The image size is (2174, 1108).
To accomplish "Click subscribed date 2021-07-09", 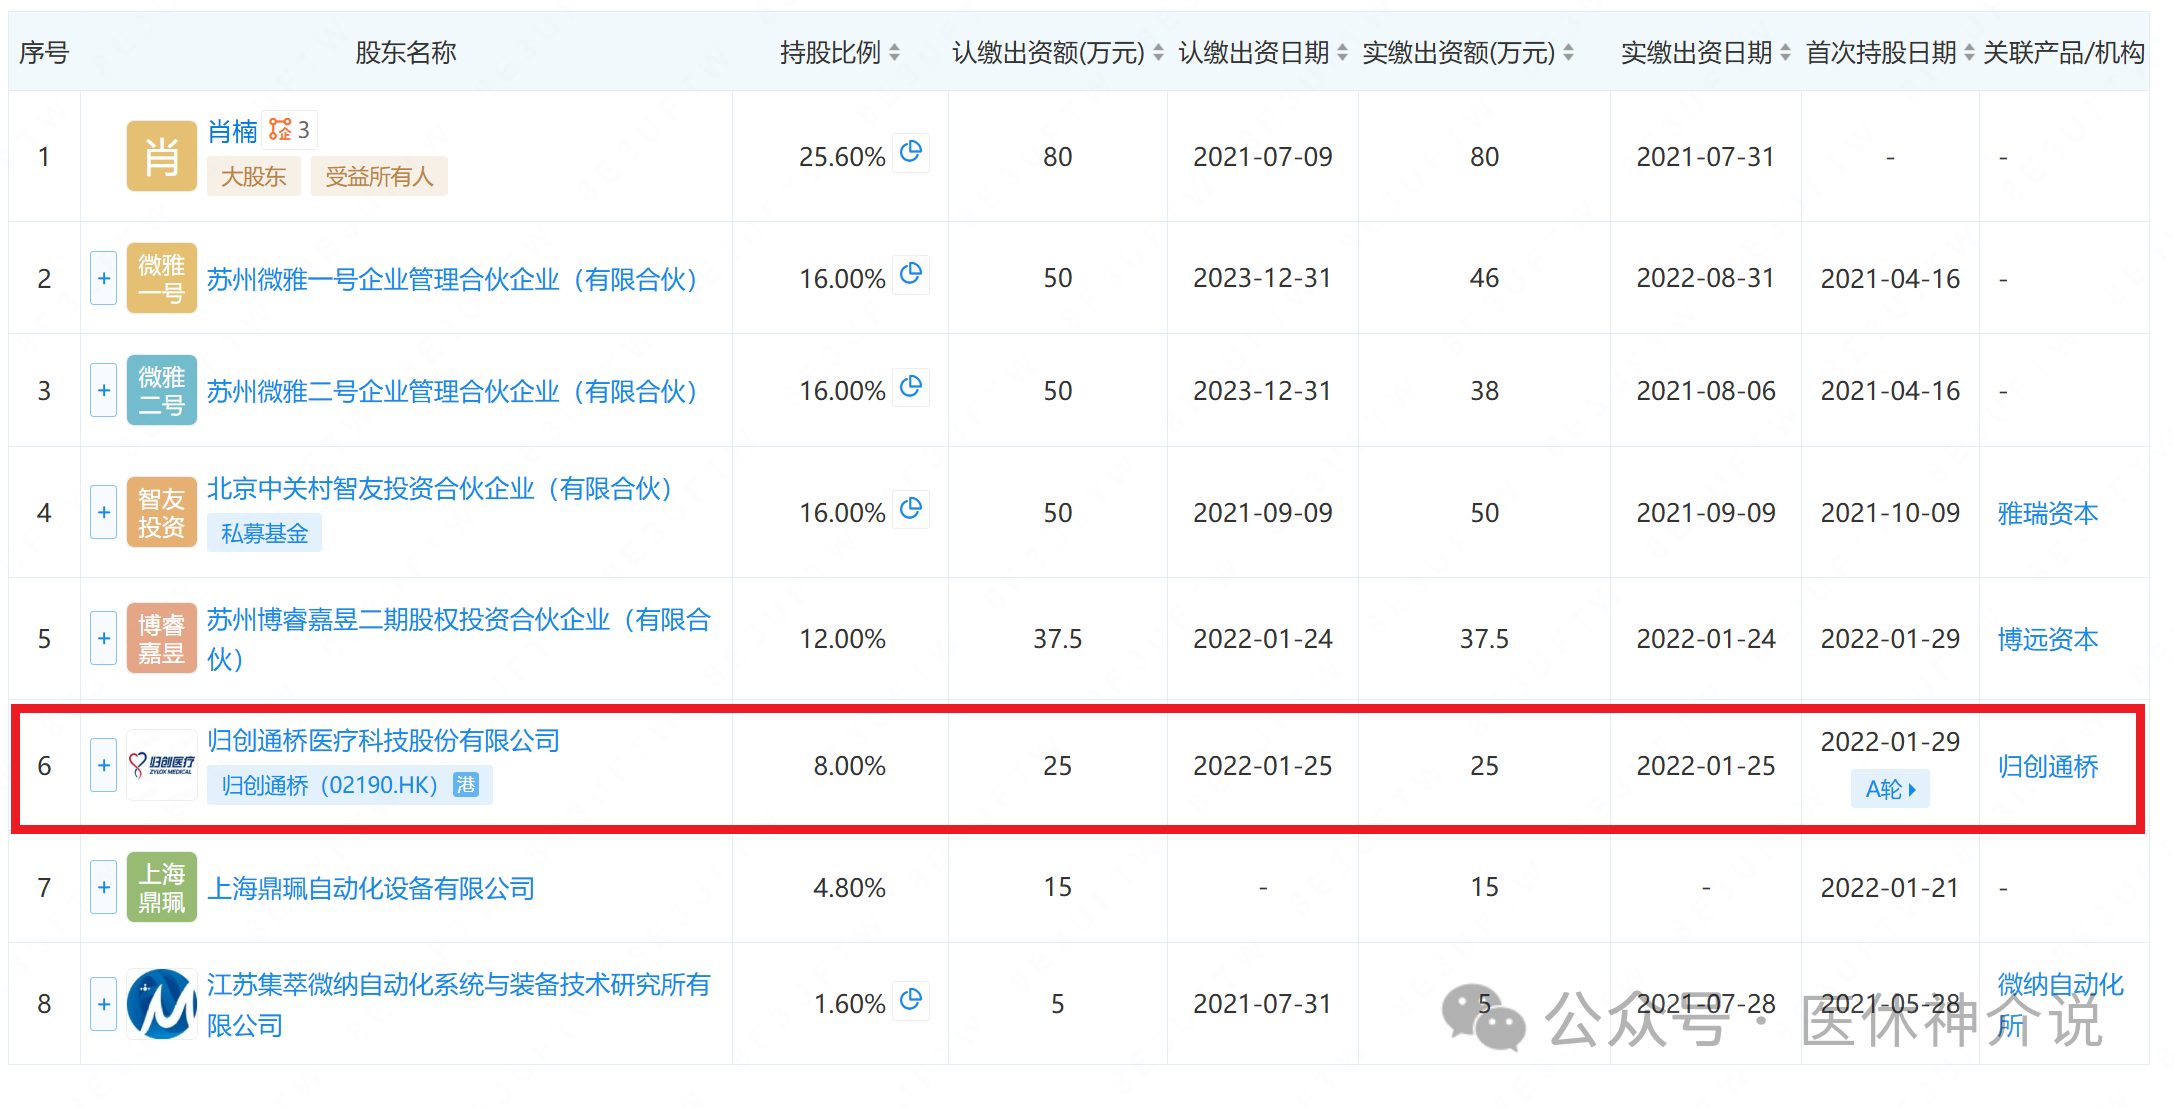I will click(x=1263, y=157).
